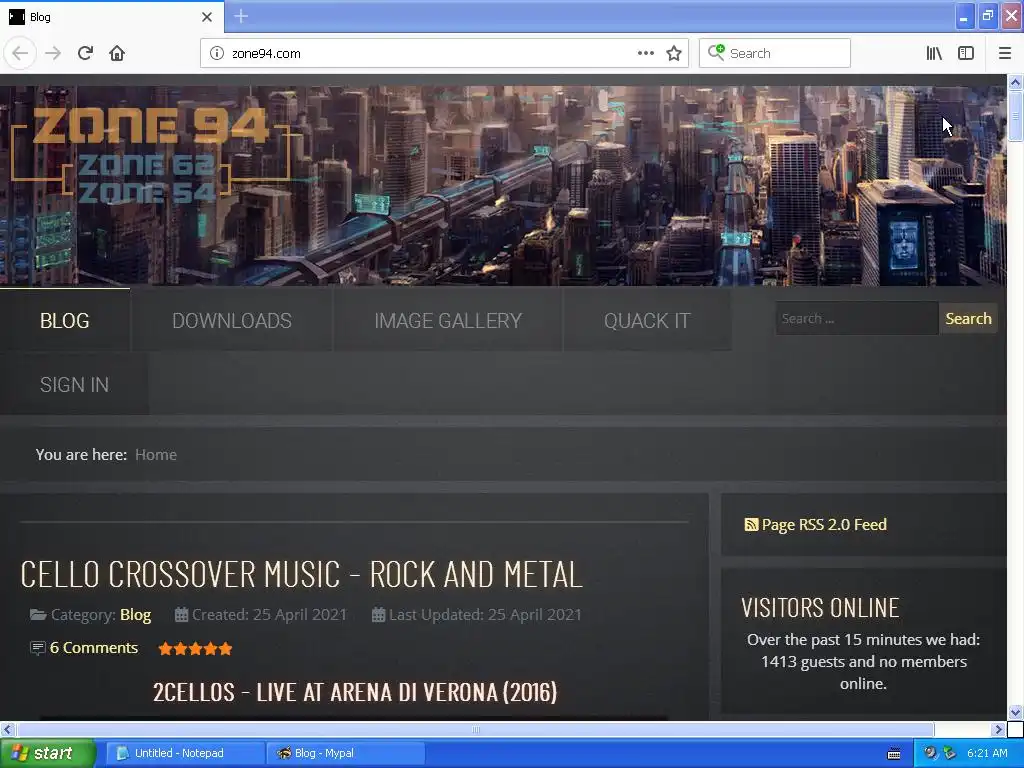
Task: Click the horizontal scrollbar right arrow
Action: 999,729
